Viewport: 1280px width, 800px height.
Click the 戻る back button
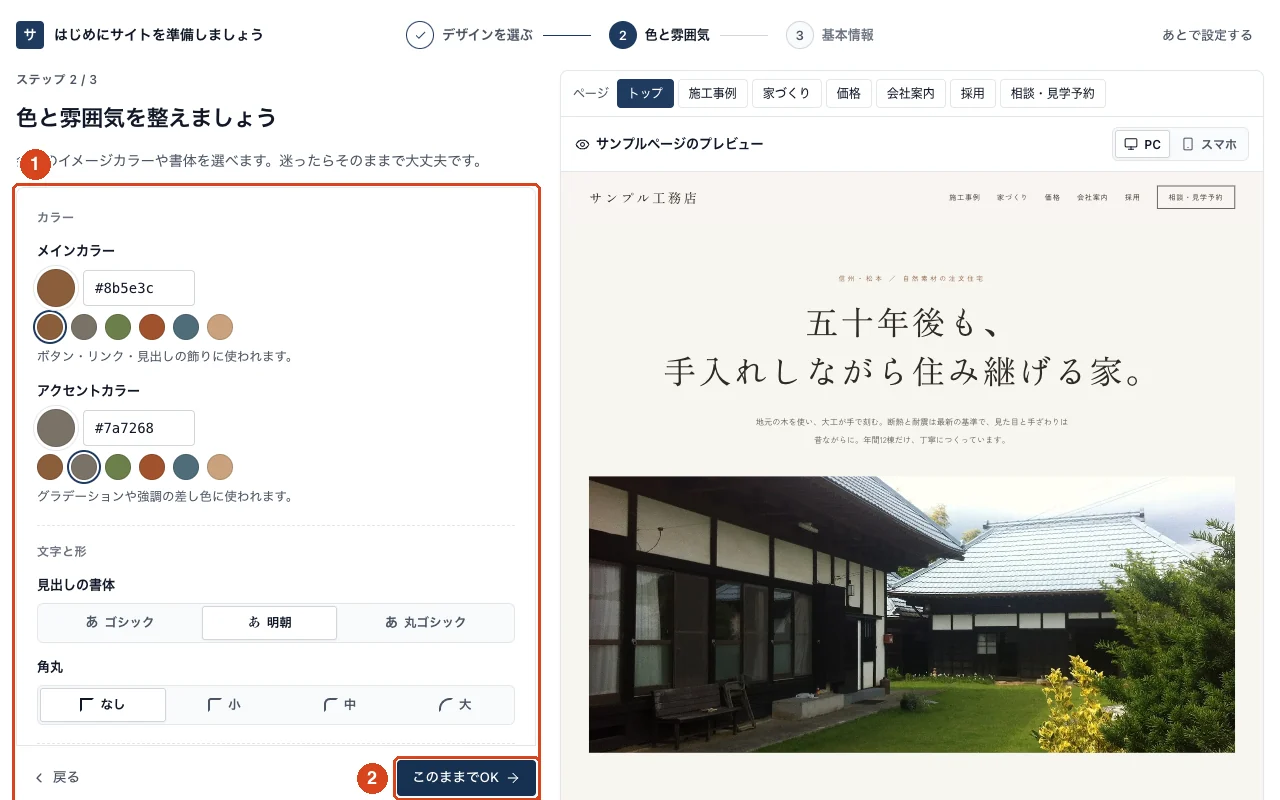click(x=58, y=777)
